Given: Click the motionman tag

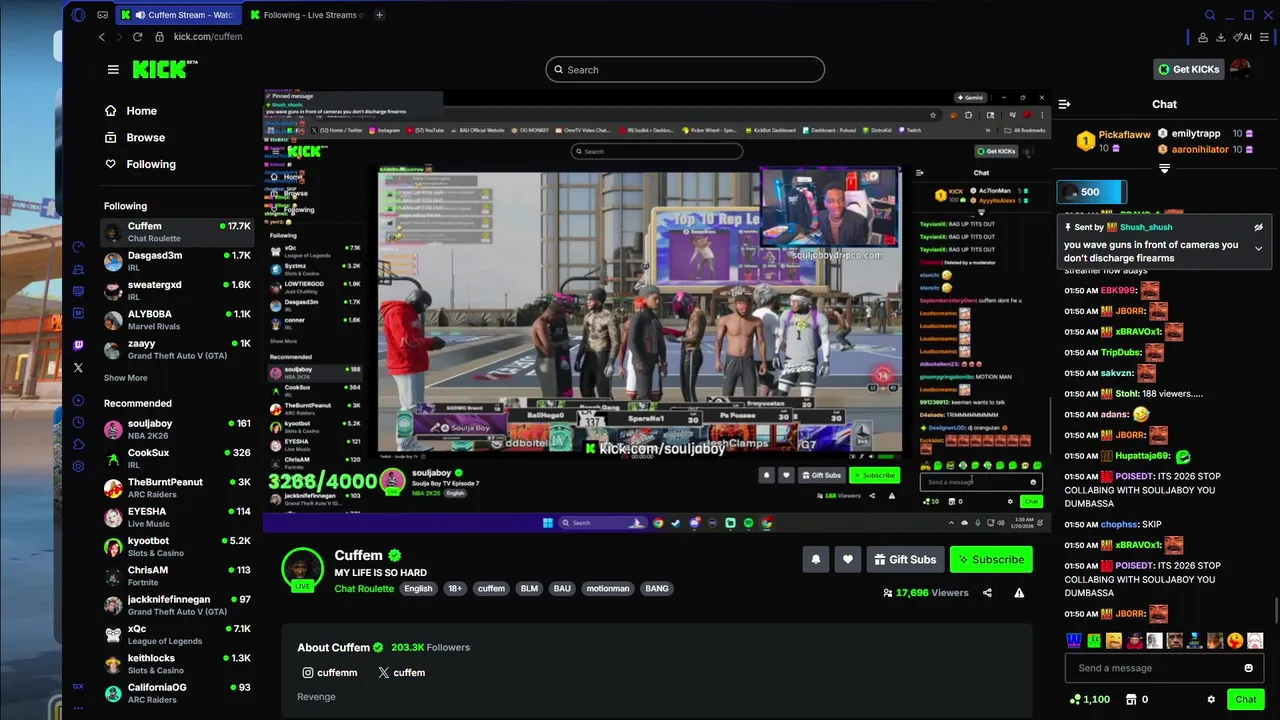Looking at the screenshot, I should [608, 589].
